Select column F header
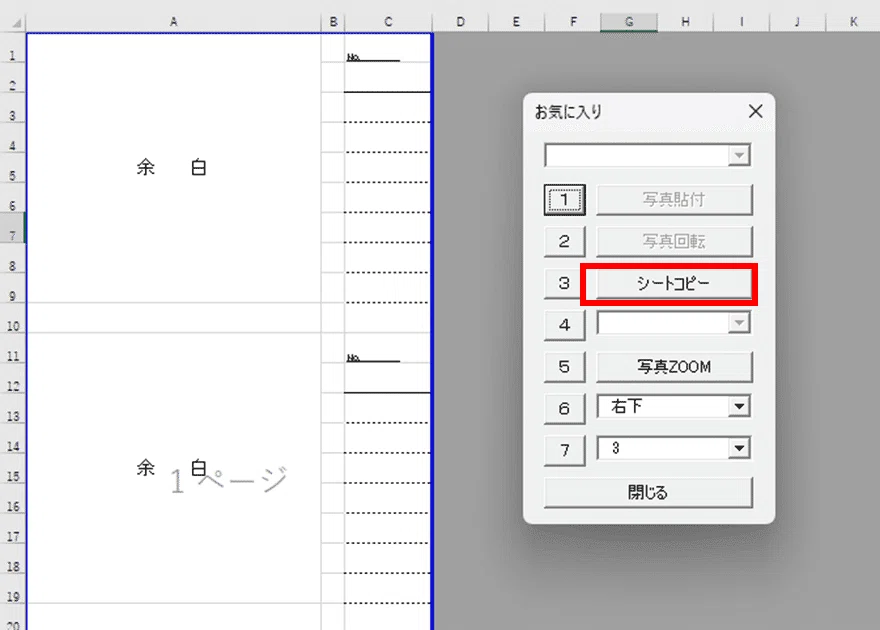Image resolution: width=880 pixels, height=630 pixels. pos(572,22)
